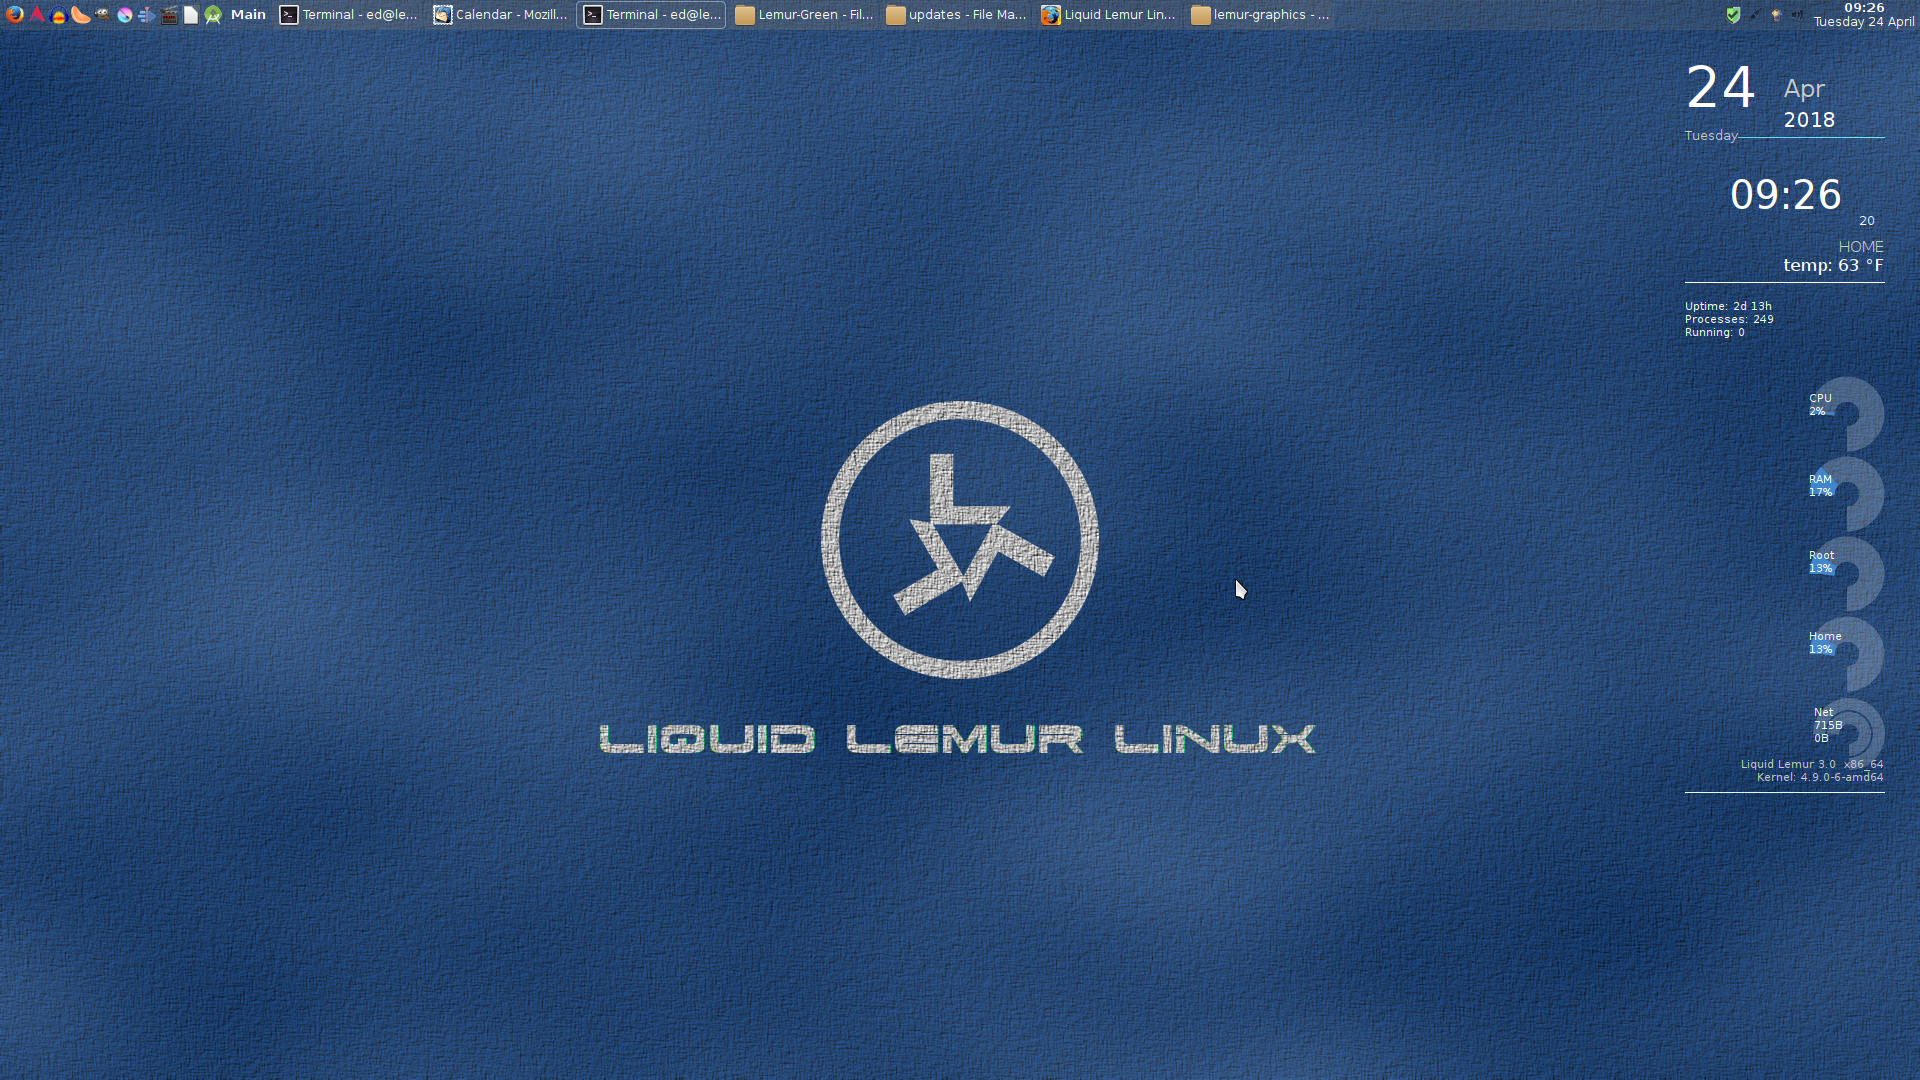Click the orange Clementine launcher icon
1920x1080 pixels.
click(81, 15)
